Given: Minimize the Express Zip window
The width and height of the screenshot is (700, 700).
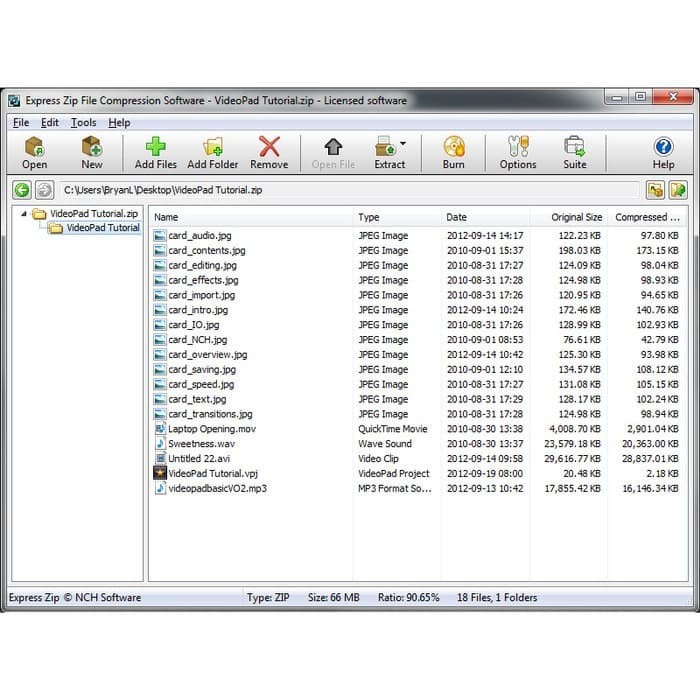Looking at the screenshot, I should (x=617, y=97).
